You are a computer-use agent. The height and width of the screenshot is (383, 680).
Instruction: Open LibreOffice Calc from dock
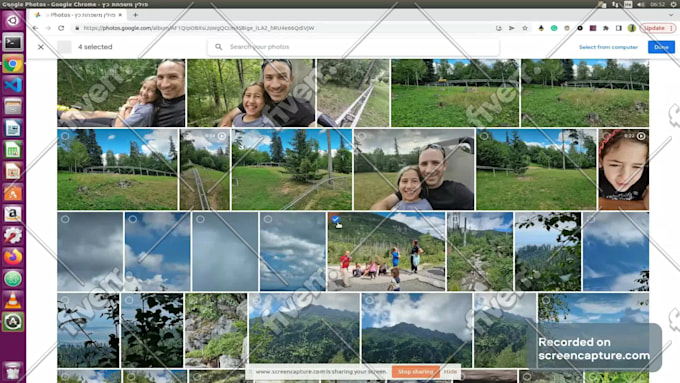tap(13, 150)
